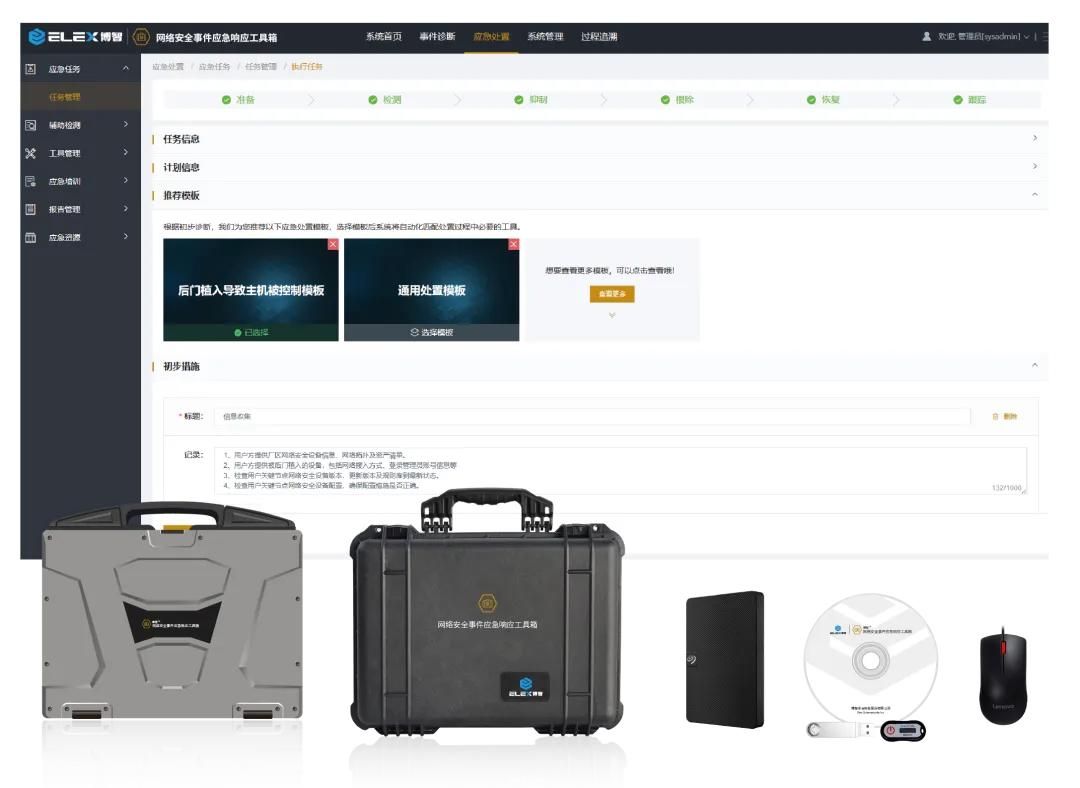The image size is (1080, 788).
Task: Open the sysadmin account dropdown
Action: click(984, 37)
